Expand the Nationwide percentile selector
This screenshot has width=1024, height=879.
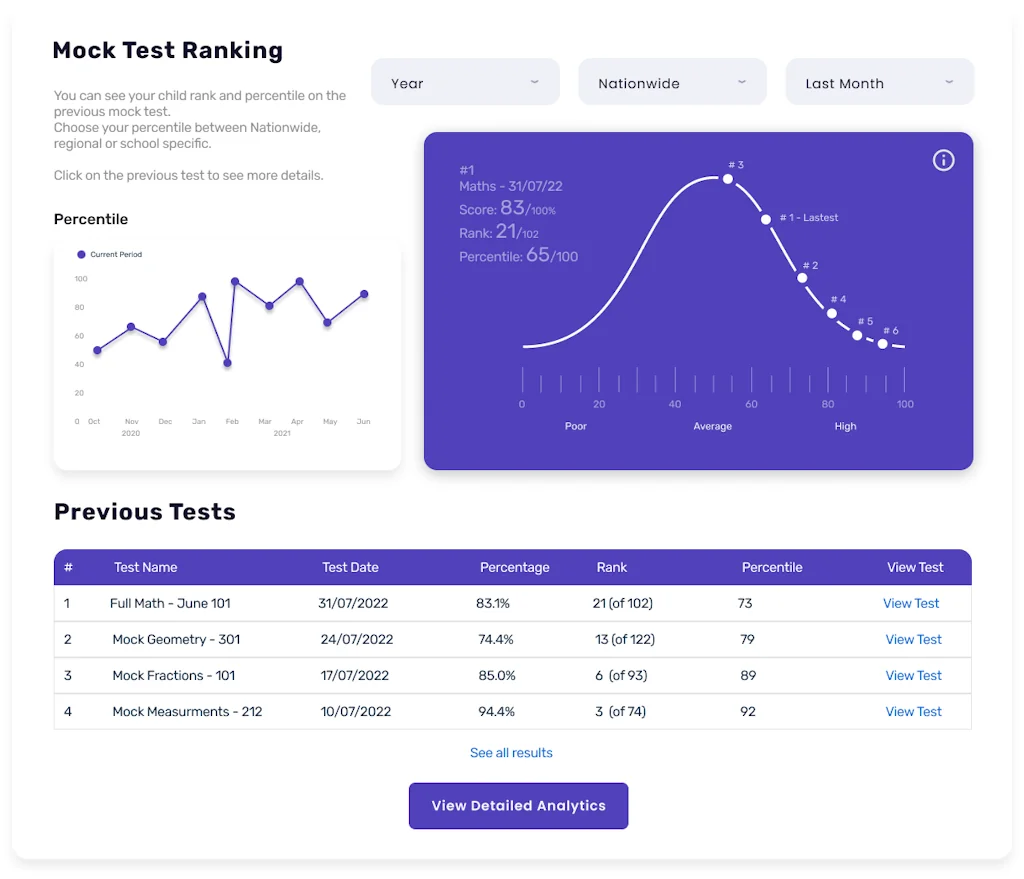(672, 82)
